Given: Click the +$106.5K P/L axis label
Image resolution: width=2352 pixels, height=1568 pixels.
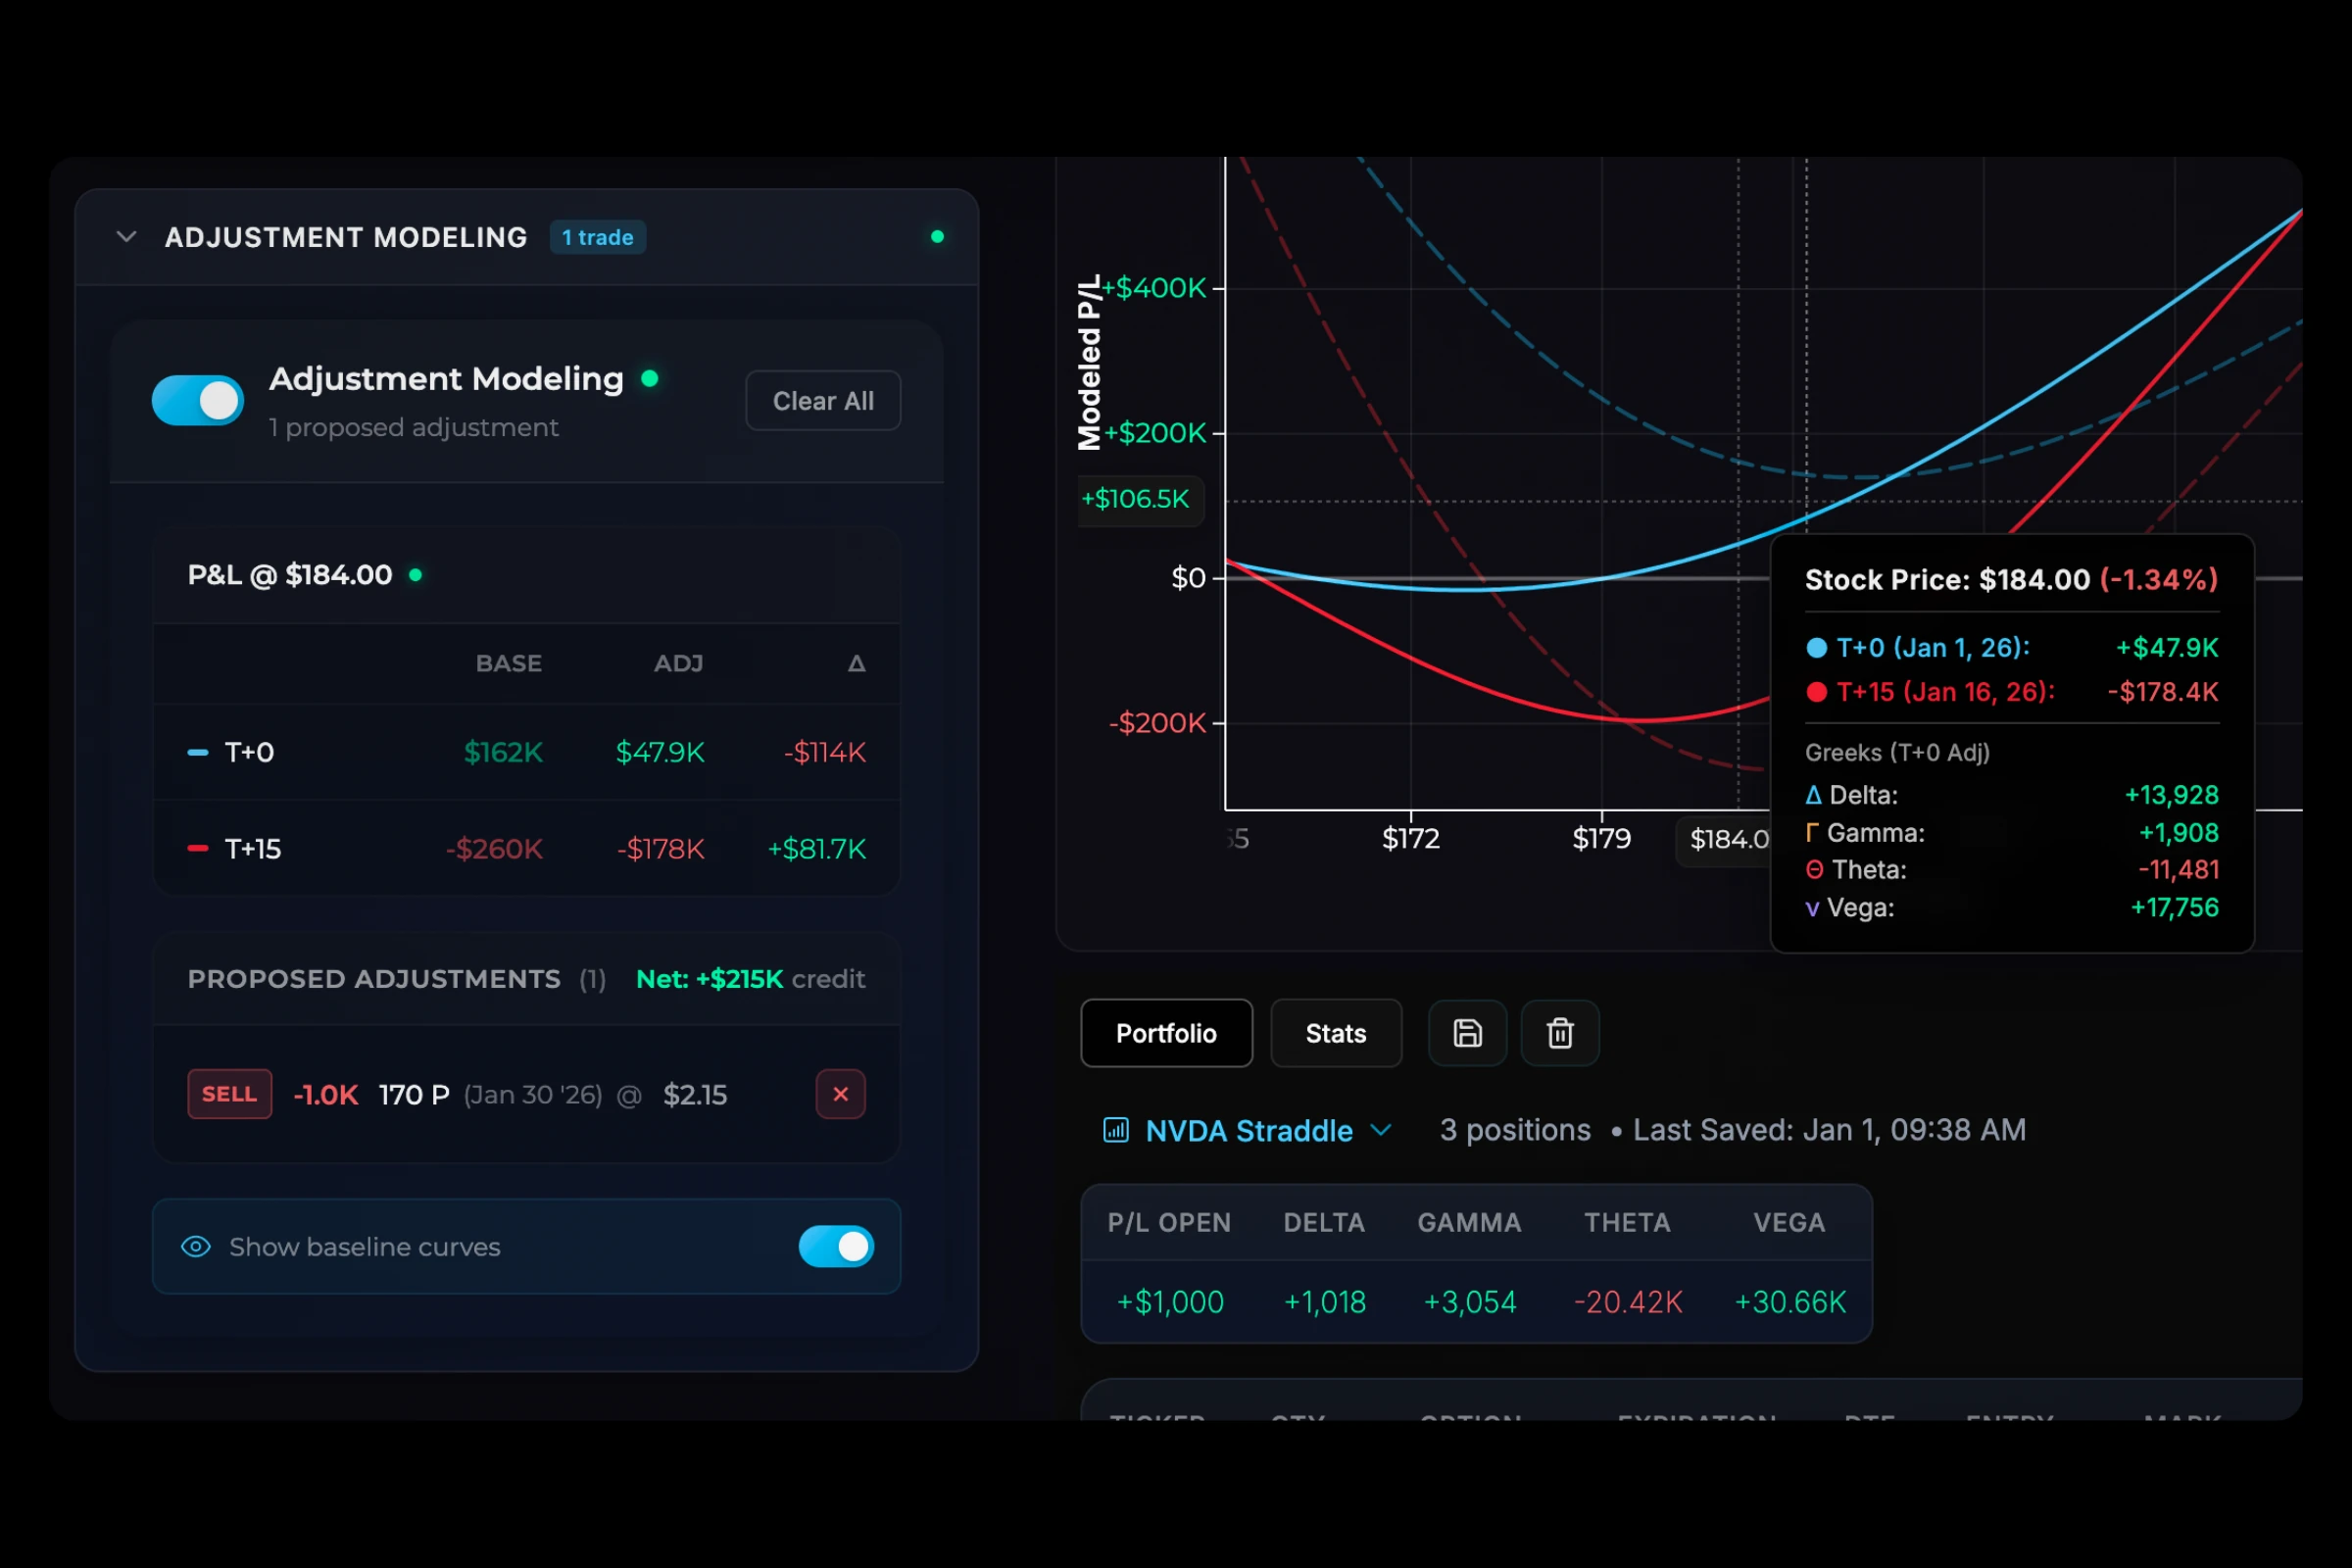Looking at the screenshot, I should click(1137, 499).
